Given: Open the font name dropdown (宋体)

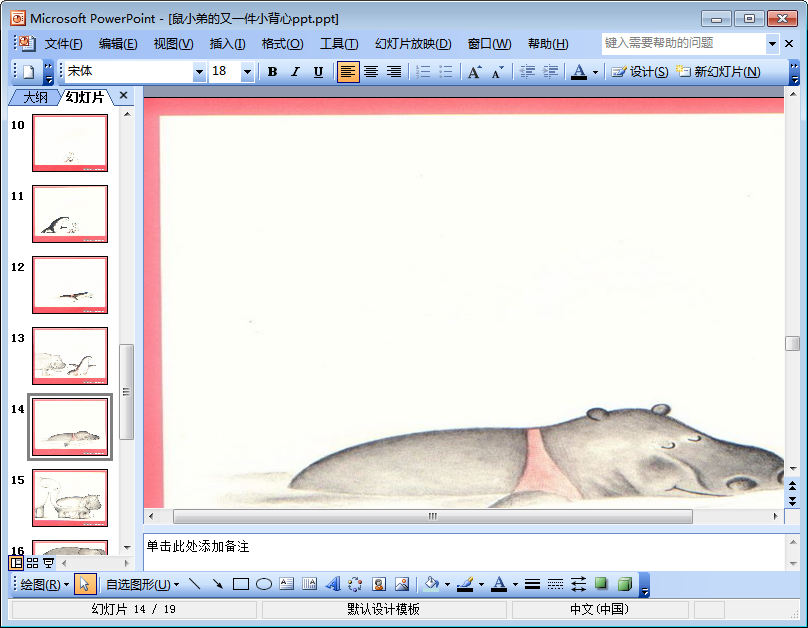Looking at the screenshot, I should 199,72.
